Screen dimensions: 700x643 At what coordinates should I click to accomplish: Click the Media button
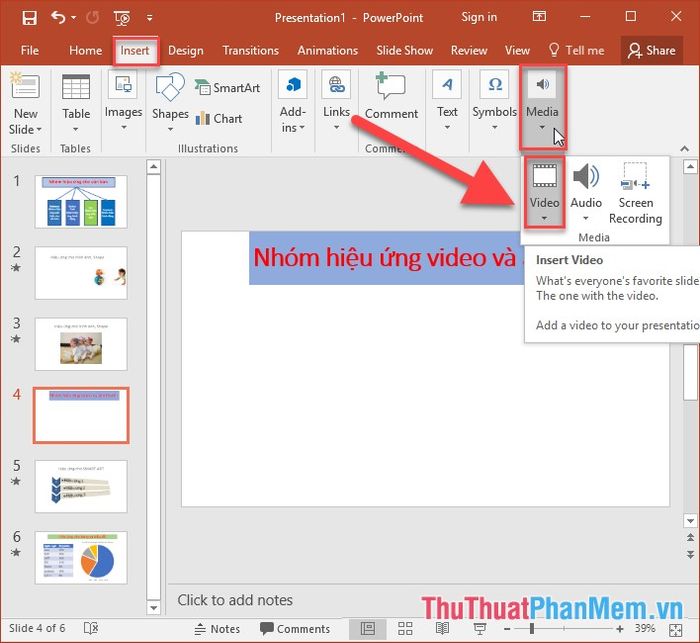[542, 106]
